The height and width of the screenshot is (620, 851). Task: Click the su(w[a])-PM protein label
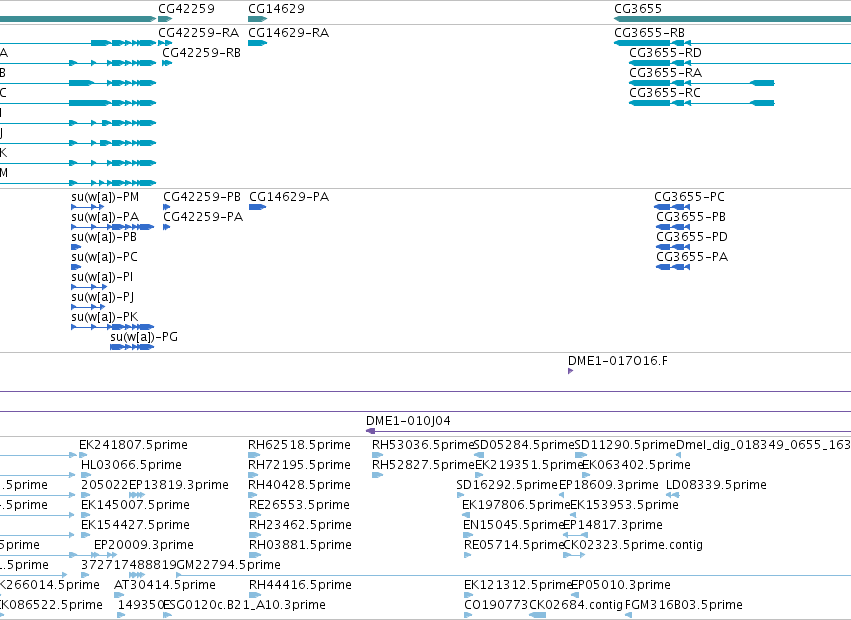[105, 197]
